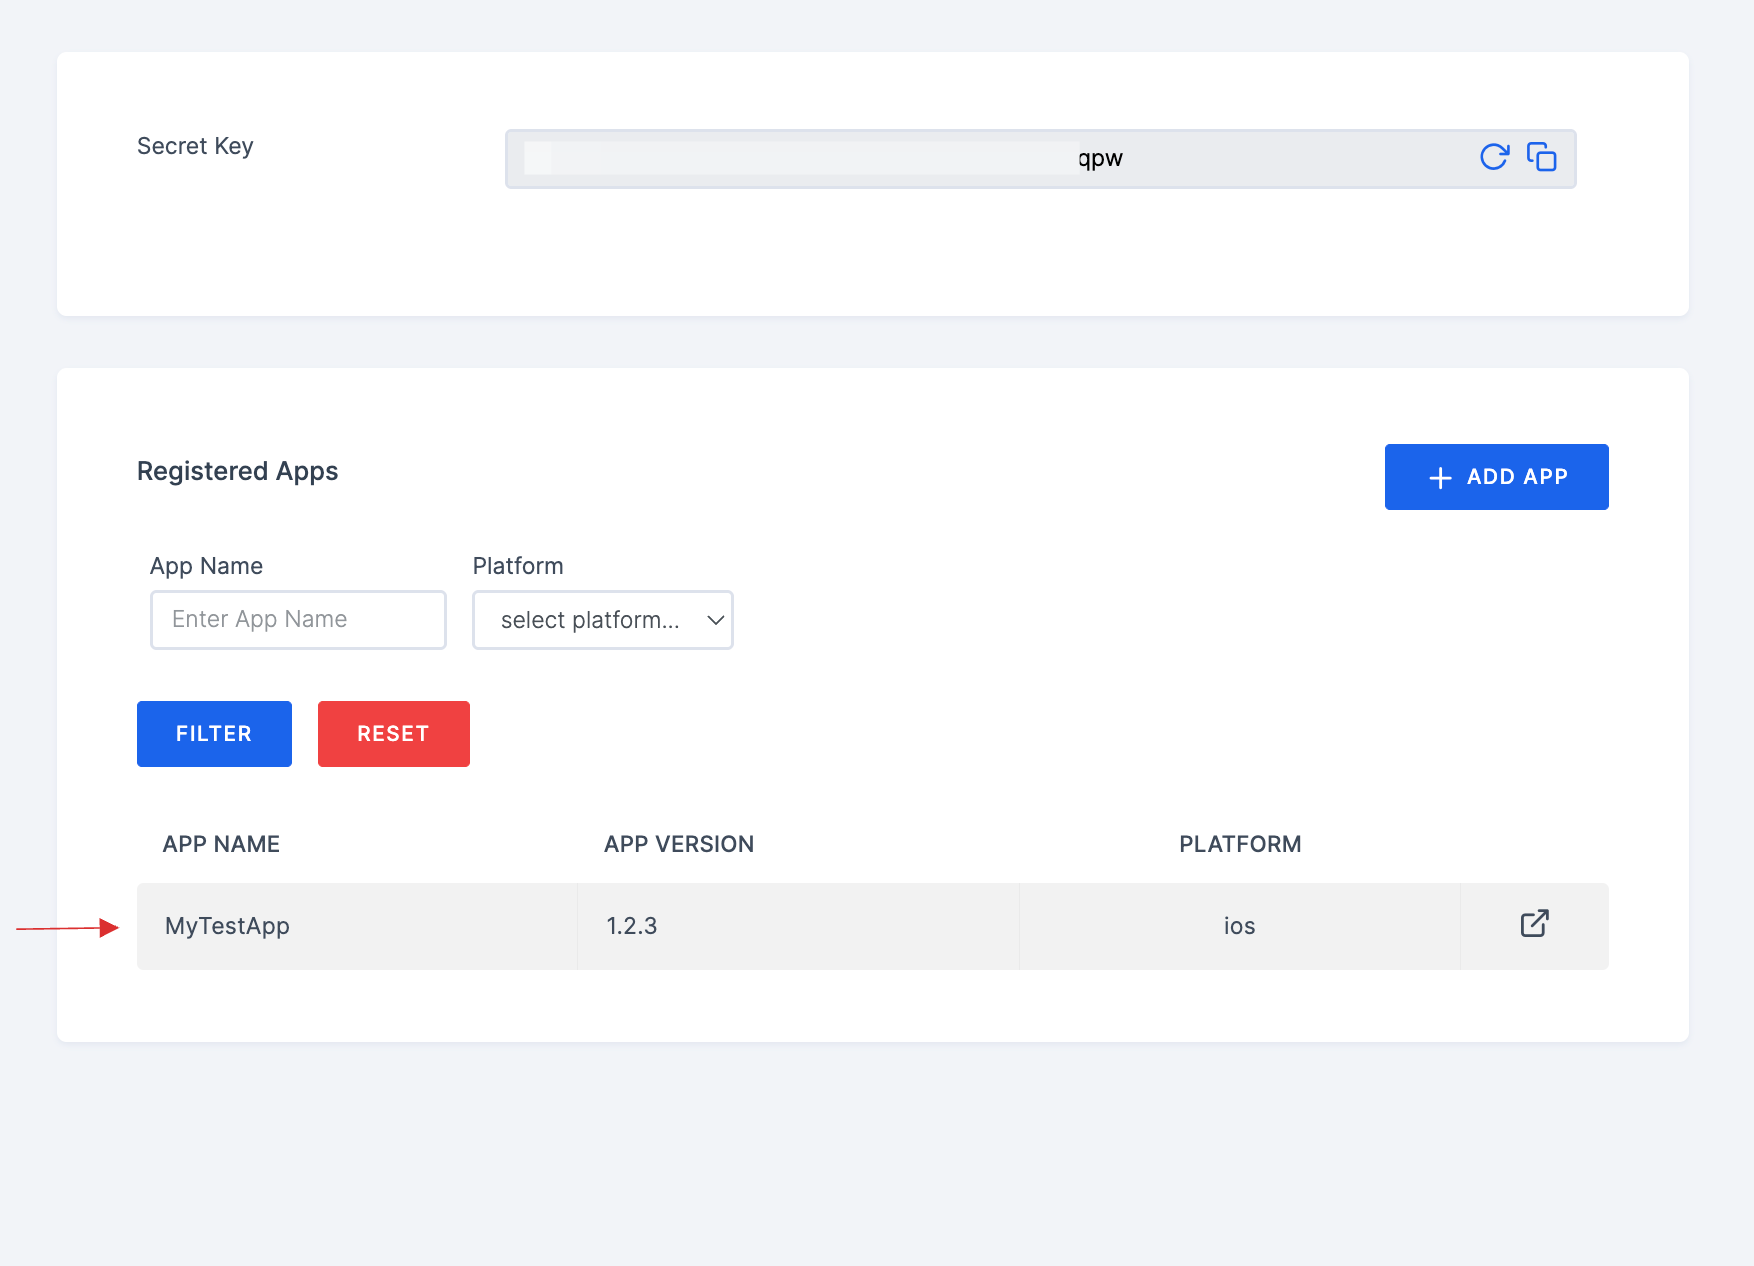Click the Secret Key label
Viewport: 1754px width, 1266px height.
click(195, 146)
